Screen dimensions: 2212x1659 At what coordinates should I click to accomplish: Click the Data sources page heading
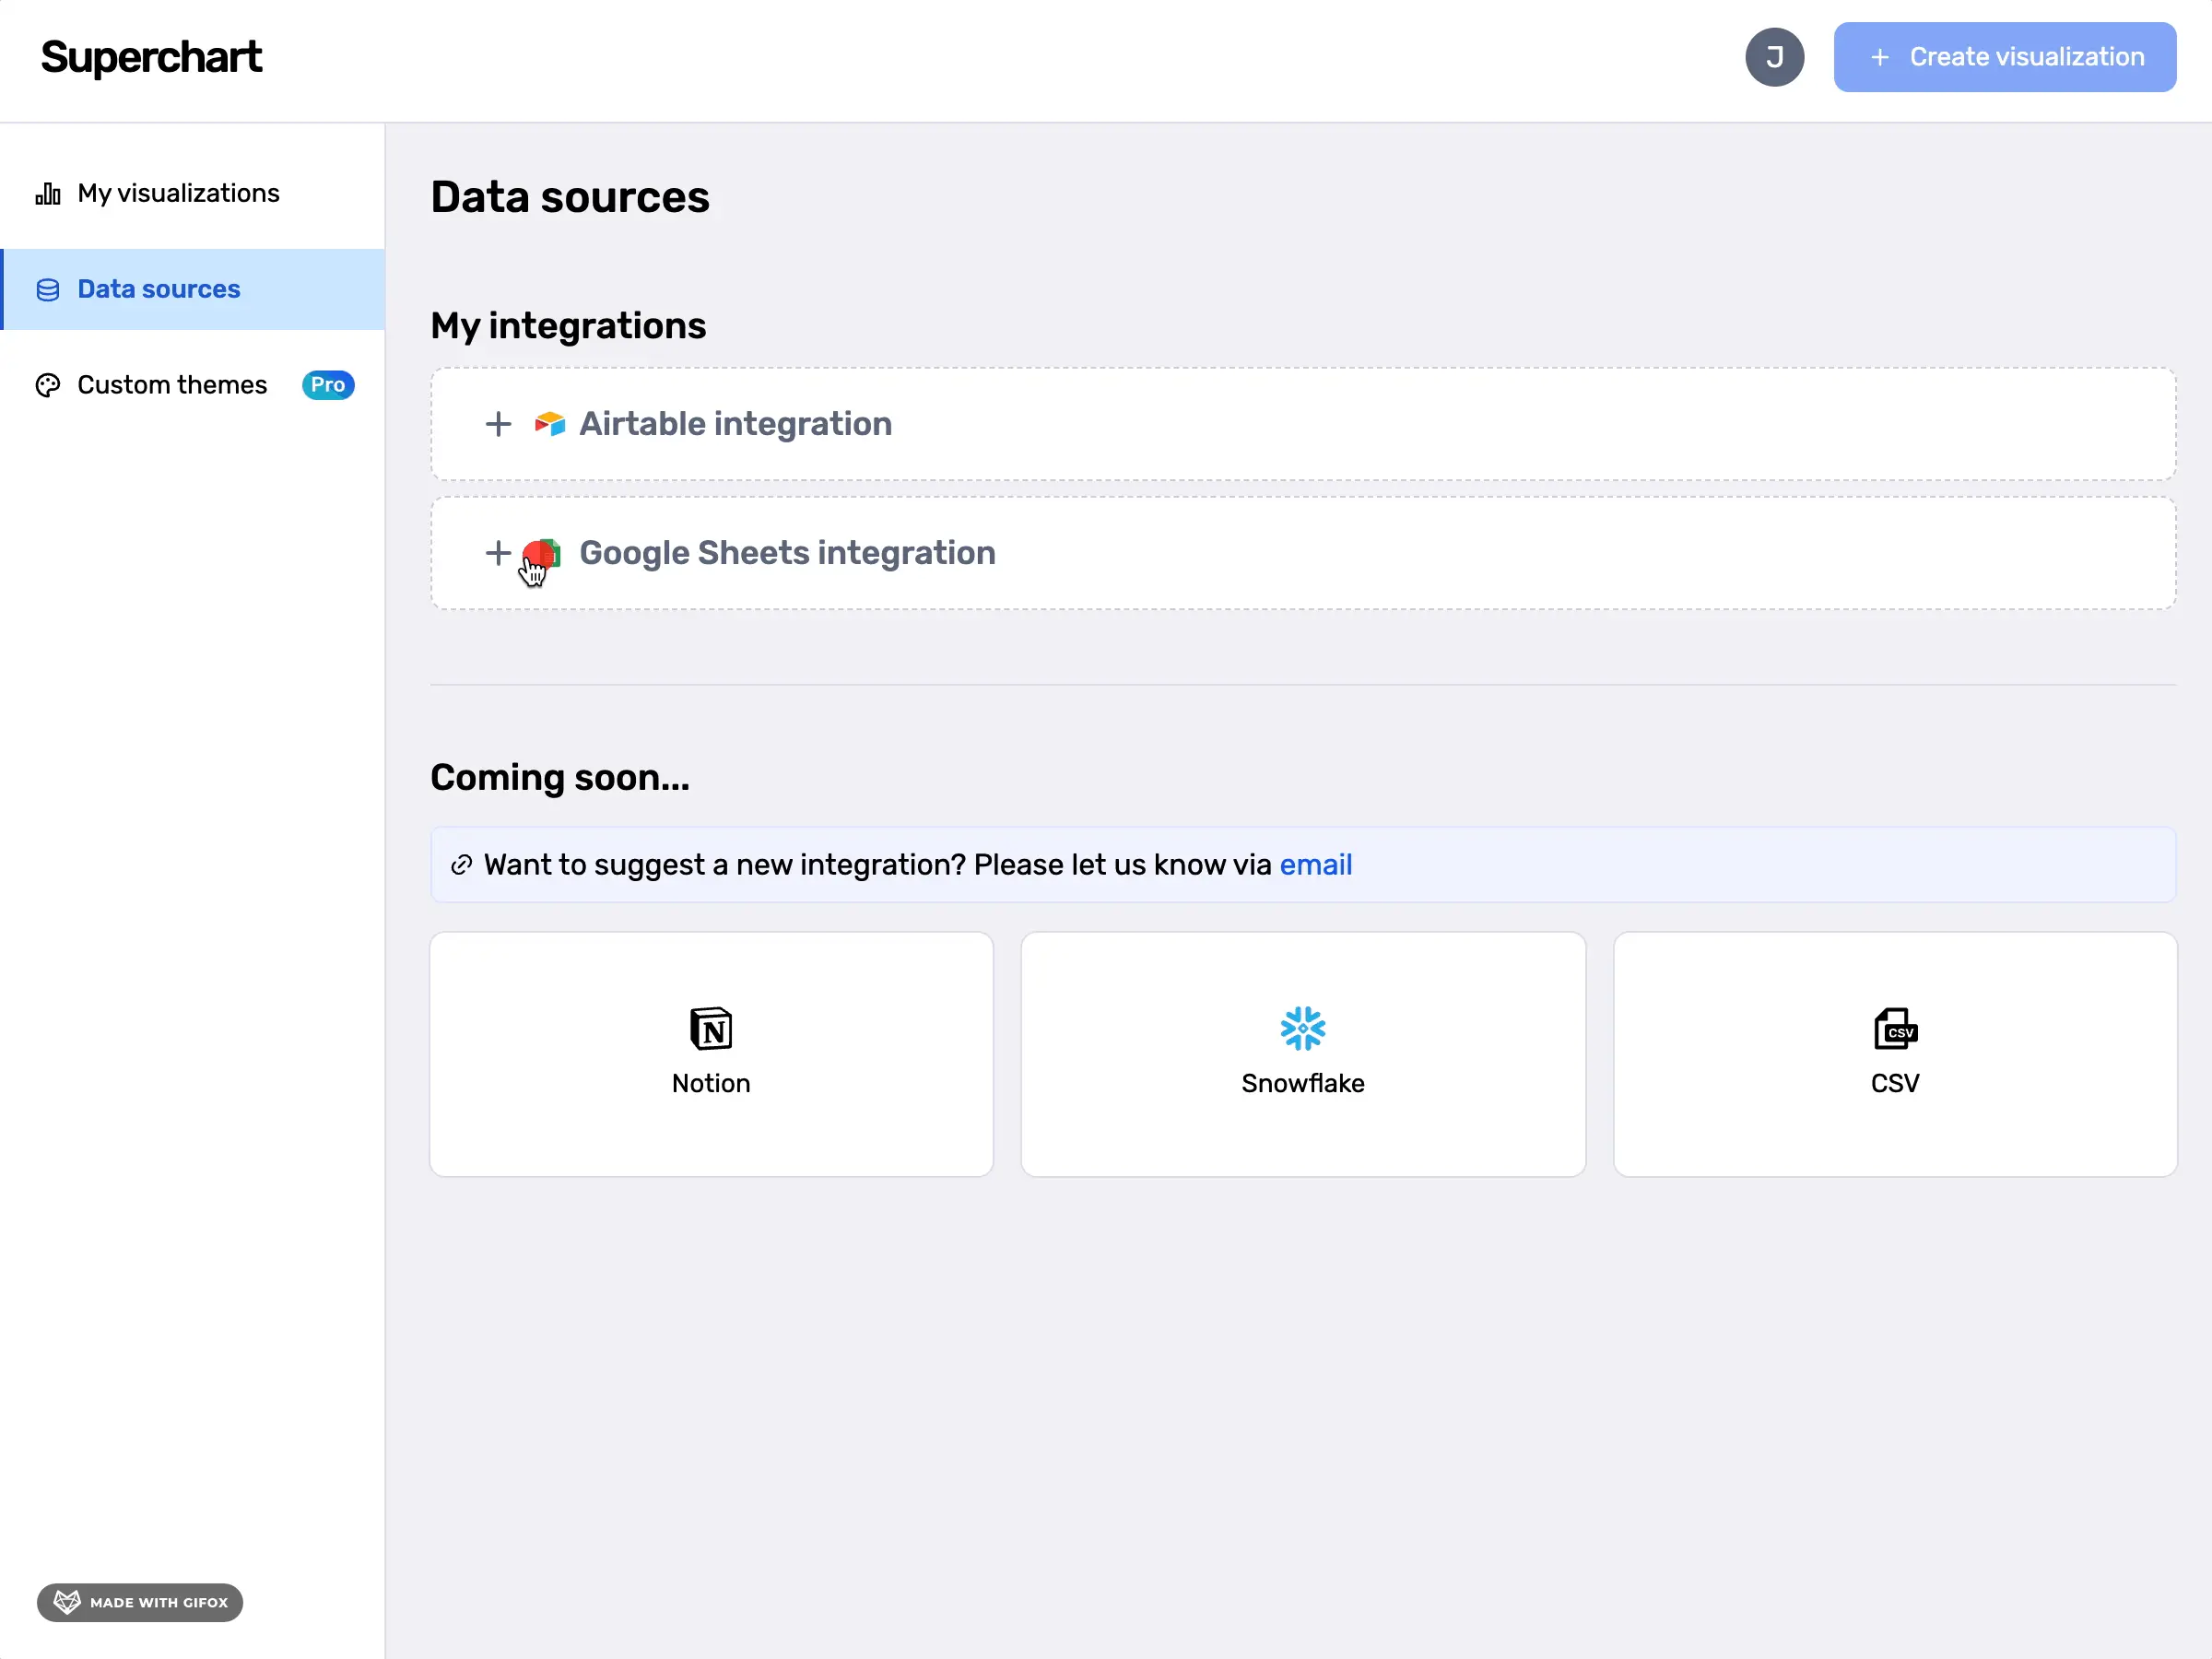click(x=570, y=197)
